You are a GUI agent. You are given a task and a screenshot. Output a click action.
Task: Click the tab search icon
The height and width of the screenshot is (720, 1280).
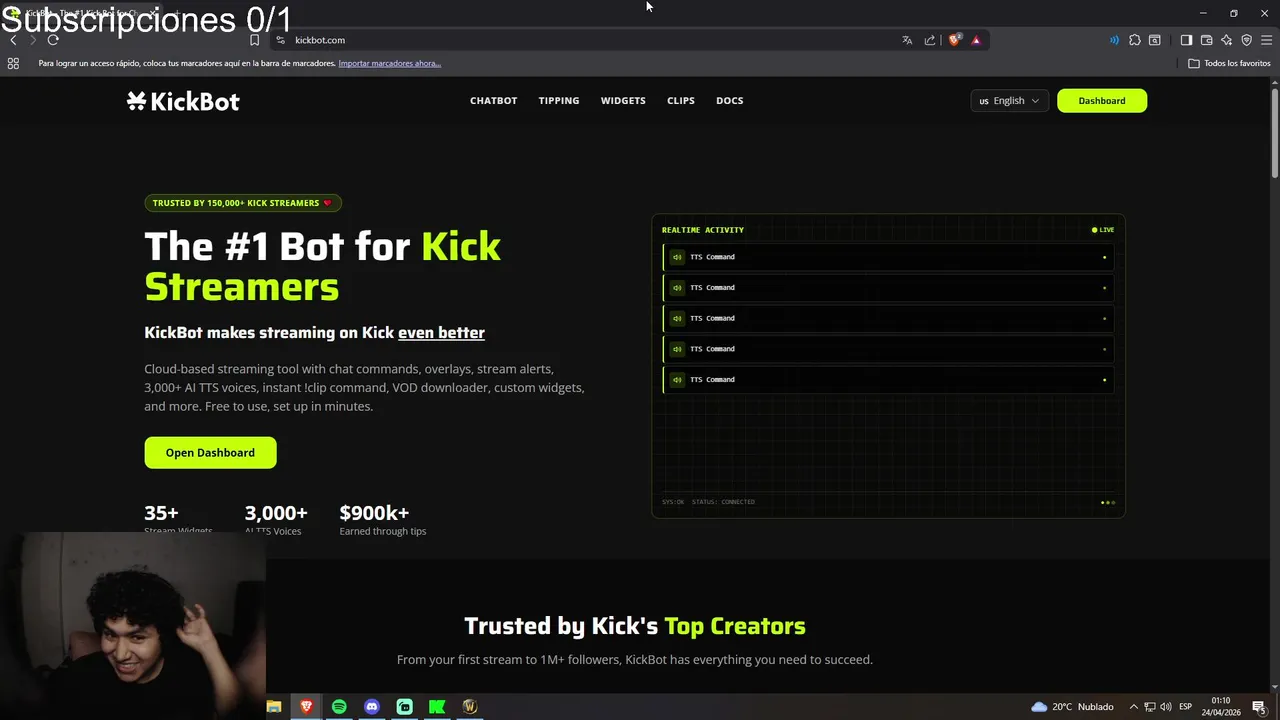pos(1155,40)
